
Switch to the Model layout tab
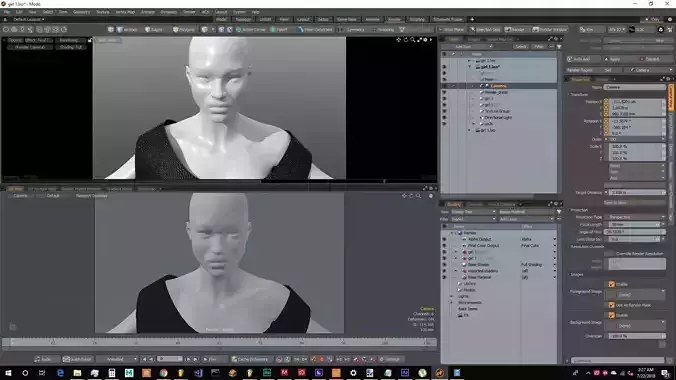point(221,19)
